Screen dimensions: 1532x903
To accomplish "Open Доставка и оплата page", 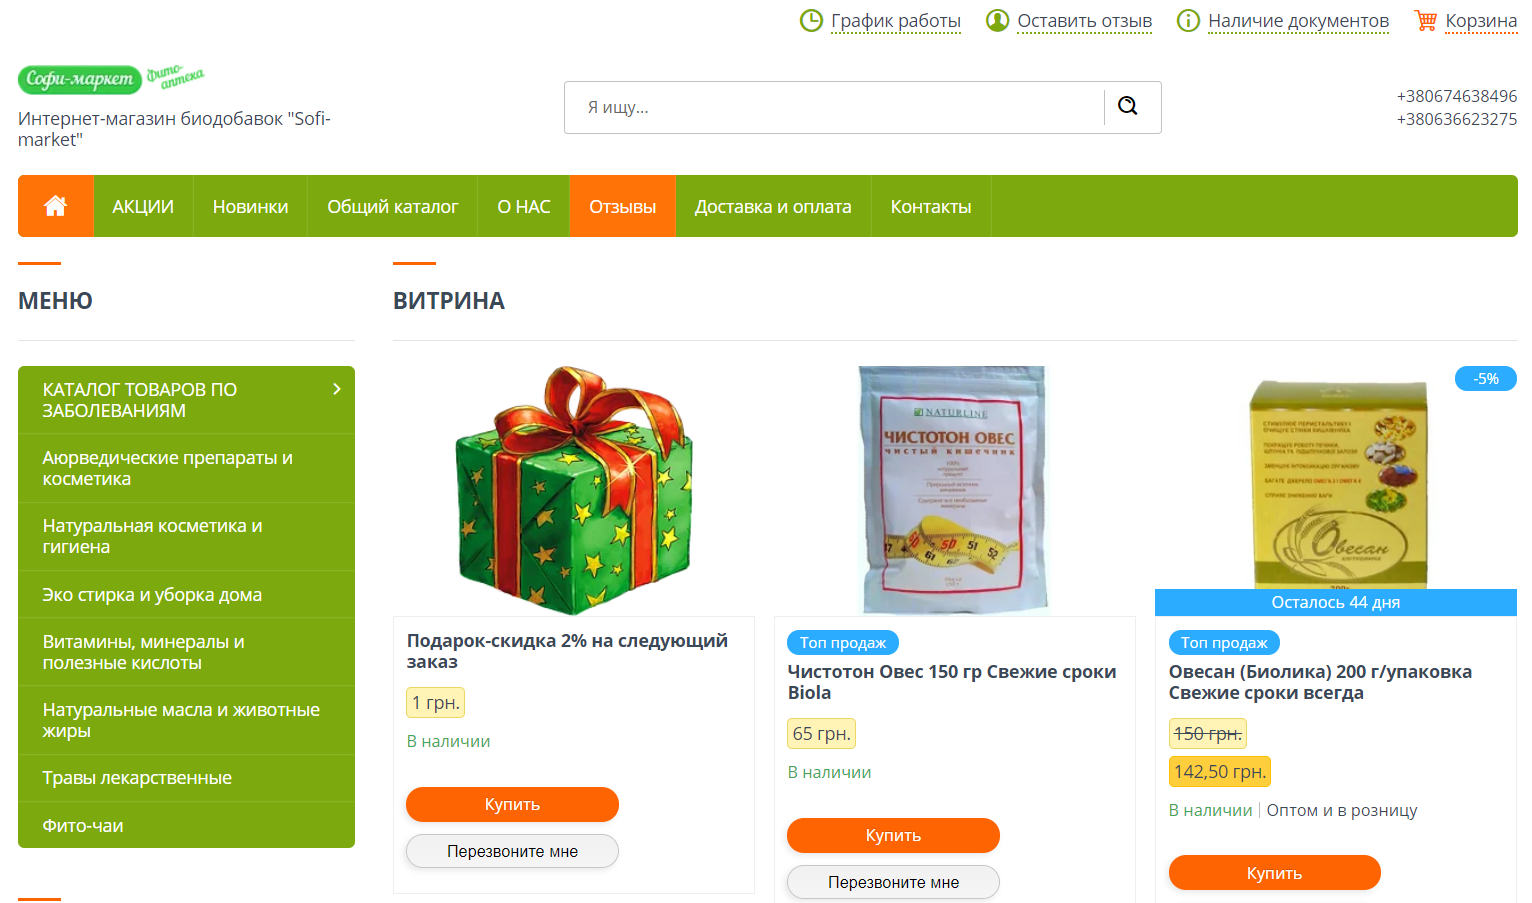I will click(773, 206).
